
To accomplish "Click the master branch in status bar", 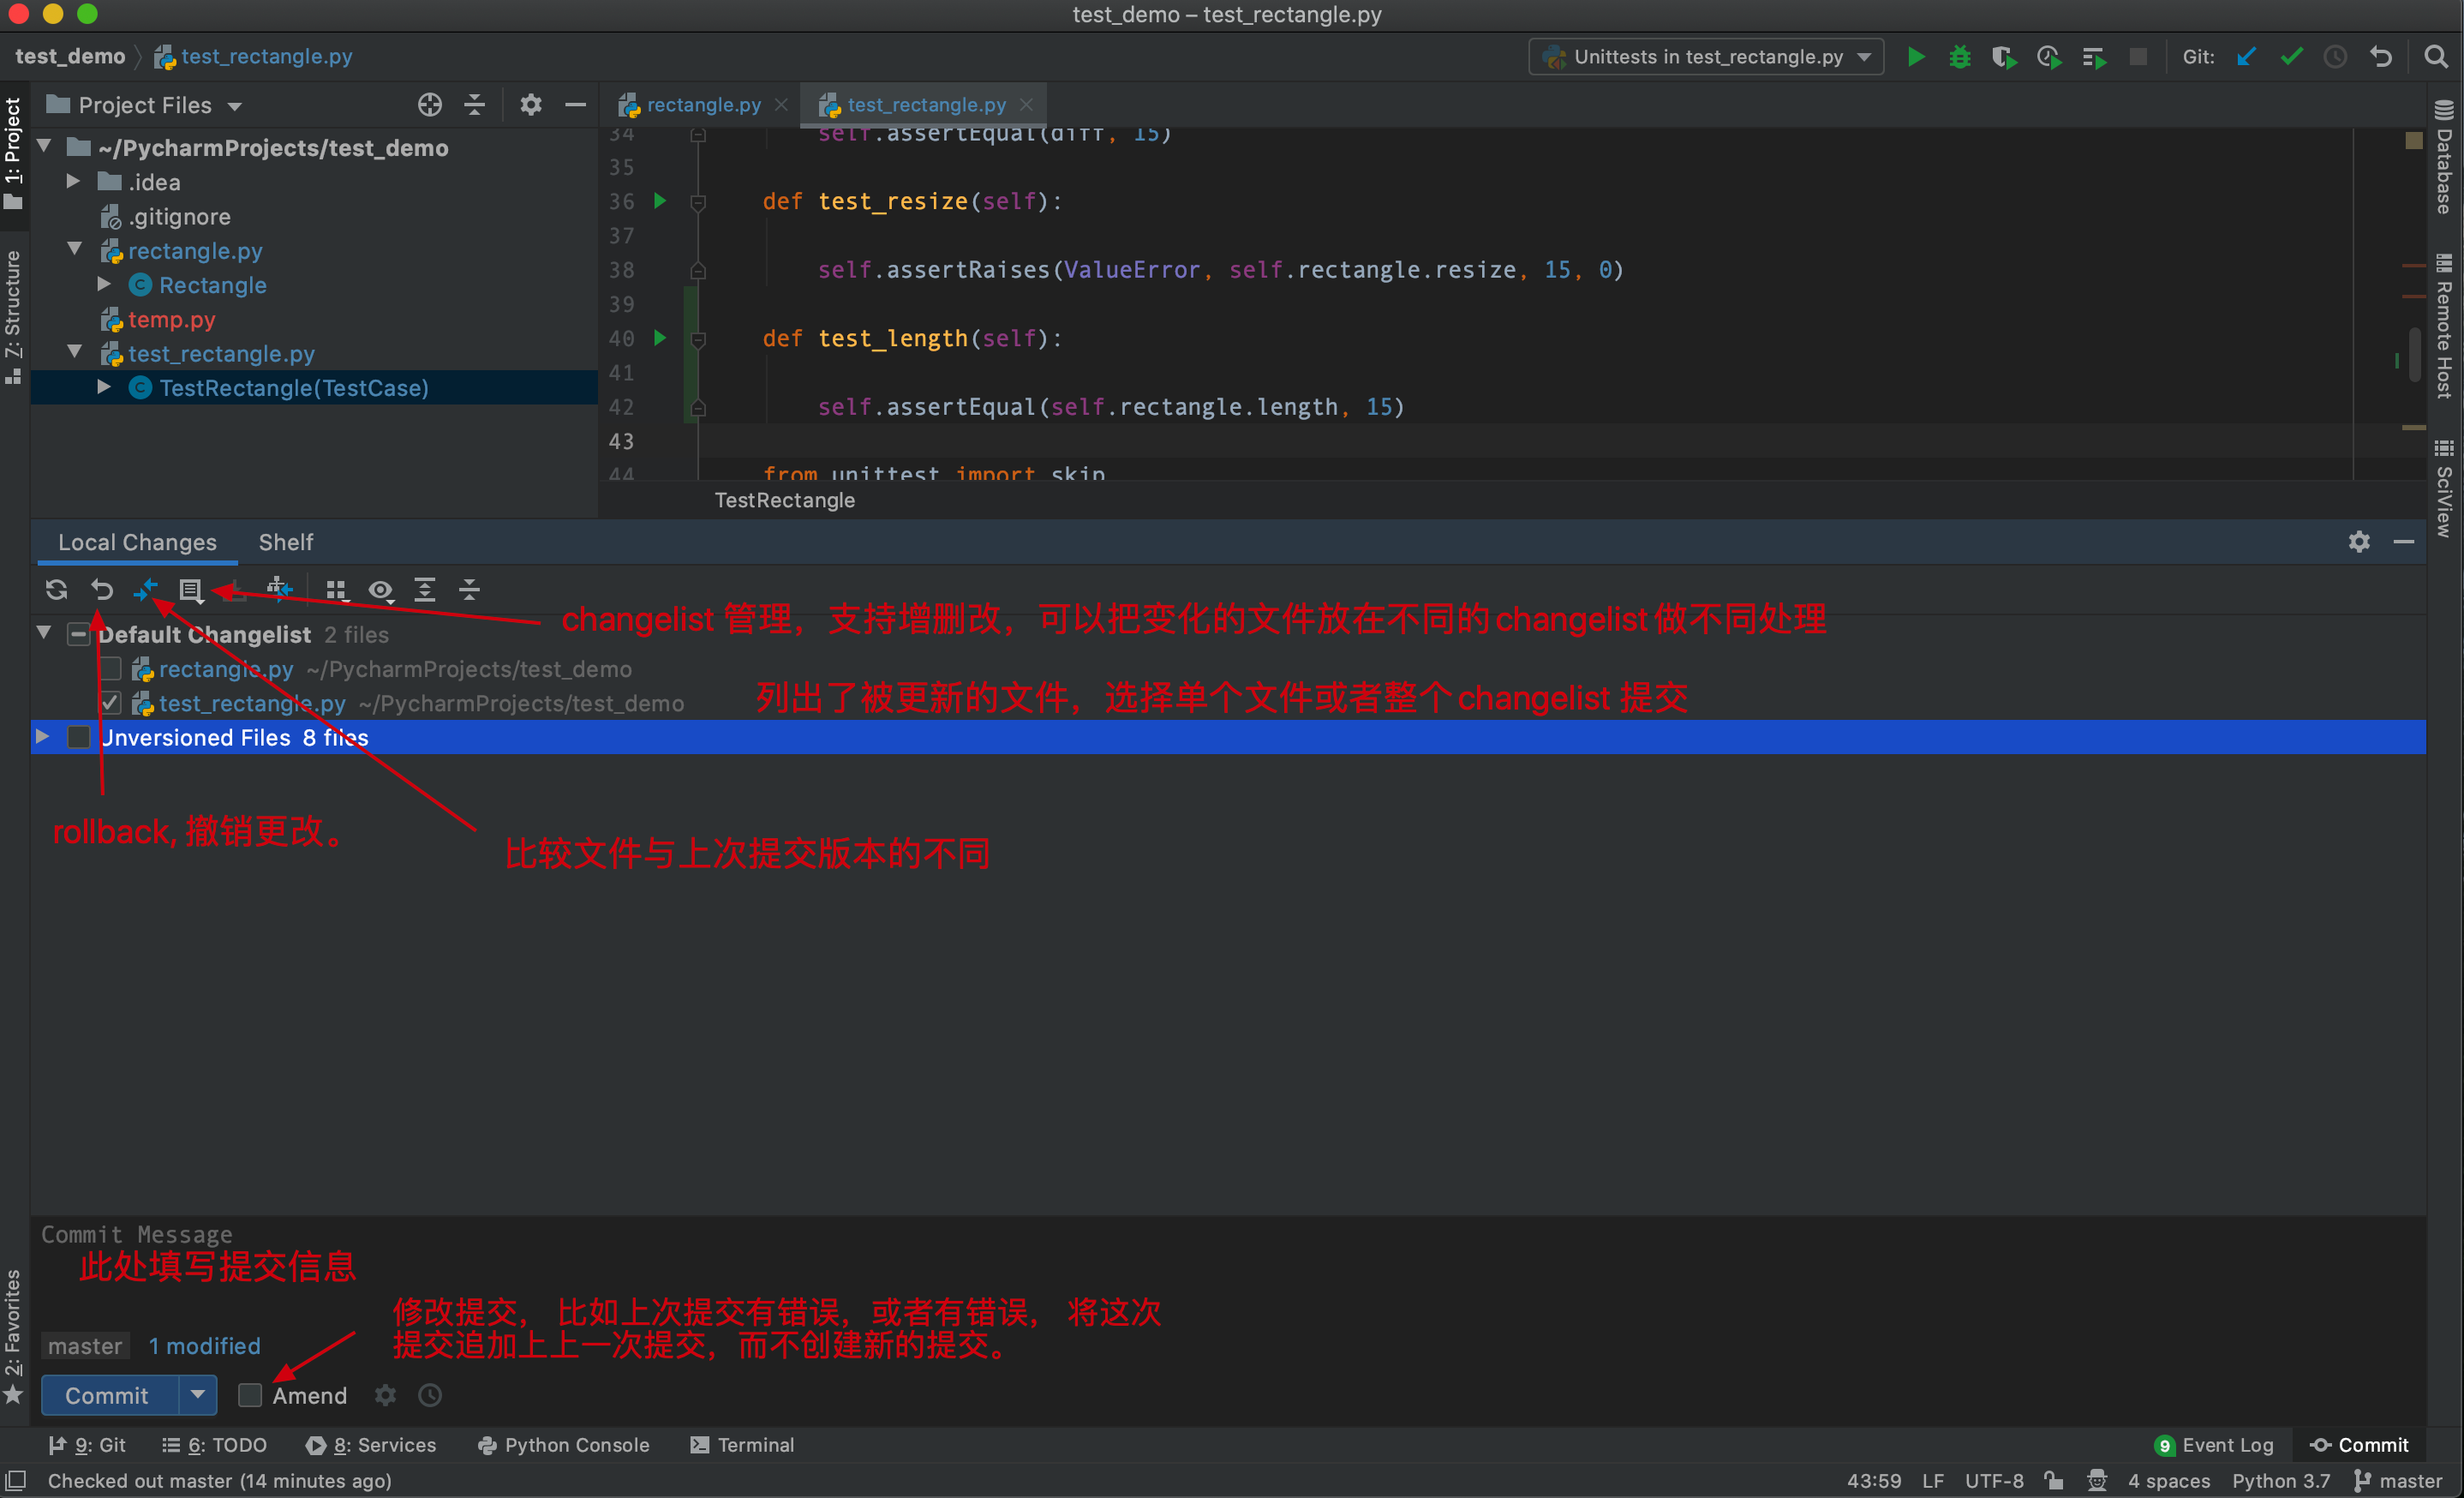I will (x=2398, y=1481).
